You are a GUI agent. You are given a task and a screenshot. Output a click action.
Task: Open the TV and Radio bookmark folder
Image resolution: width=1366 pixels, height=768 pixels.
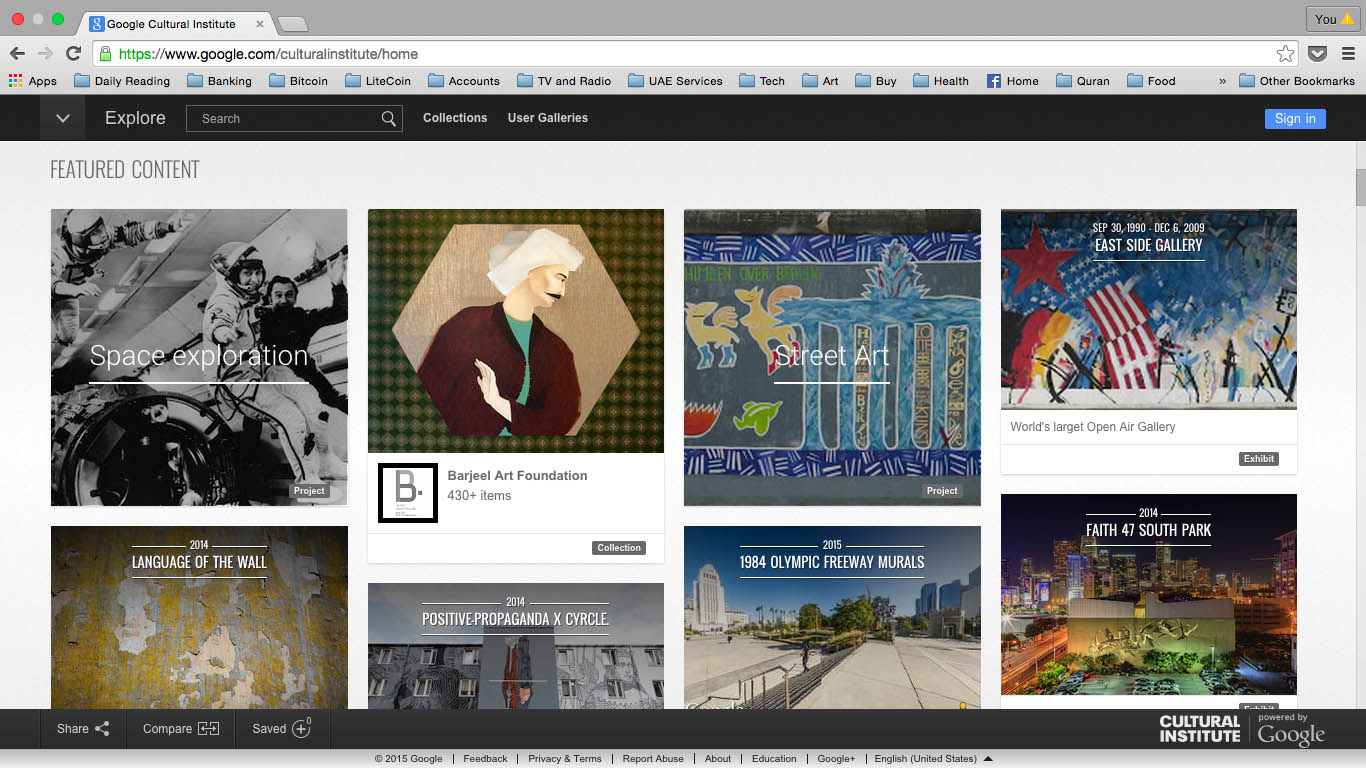[564, 81]
